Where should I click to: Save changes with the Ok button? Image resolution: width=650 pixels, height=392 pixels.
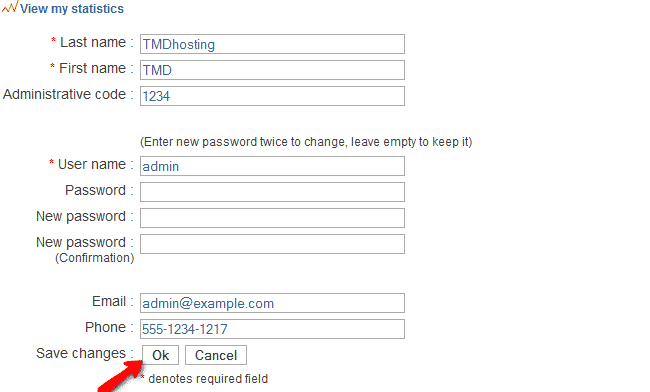(160, 355)
